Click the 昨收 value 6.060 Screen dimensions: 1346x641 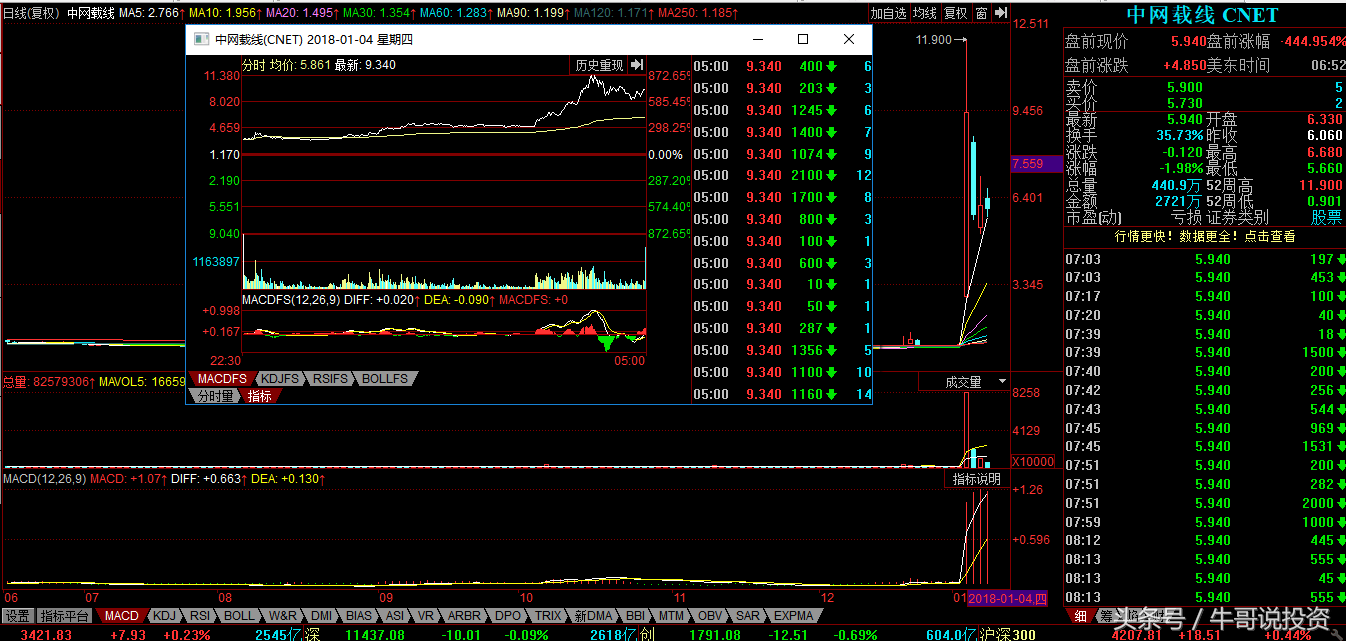click(1324, 136)
